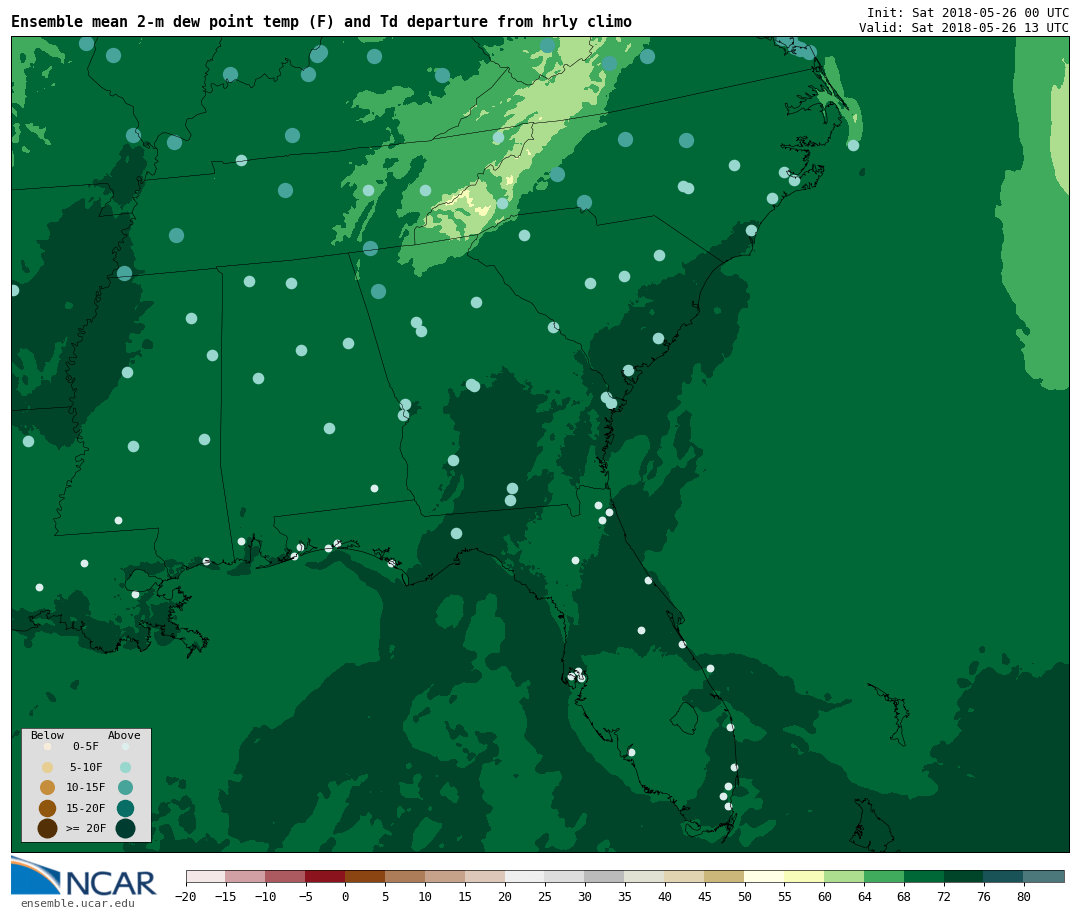Click the Below 15-20F legend circle
This screenshot has width=1080, height=915.
(48, 808)
